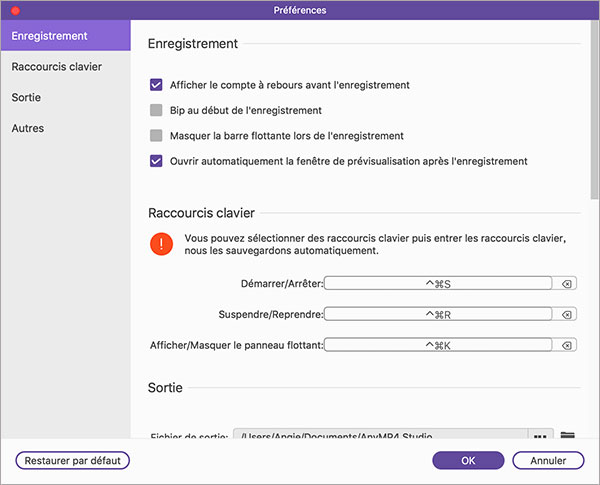Screen dimensions: 600x485
Task: Go to the Sortie sidebar tab
Action: click(65, 97)
